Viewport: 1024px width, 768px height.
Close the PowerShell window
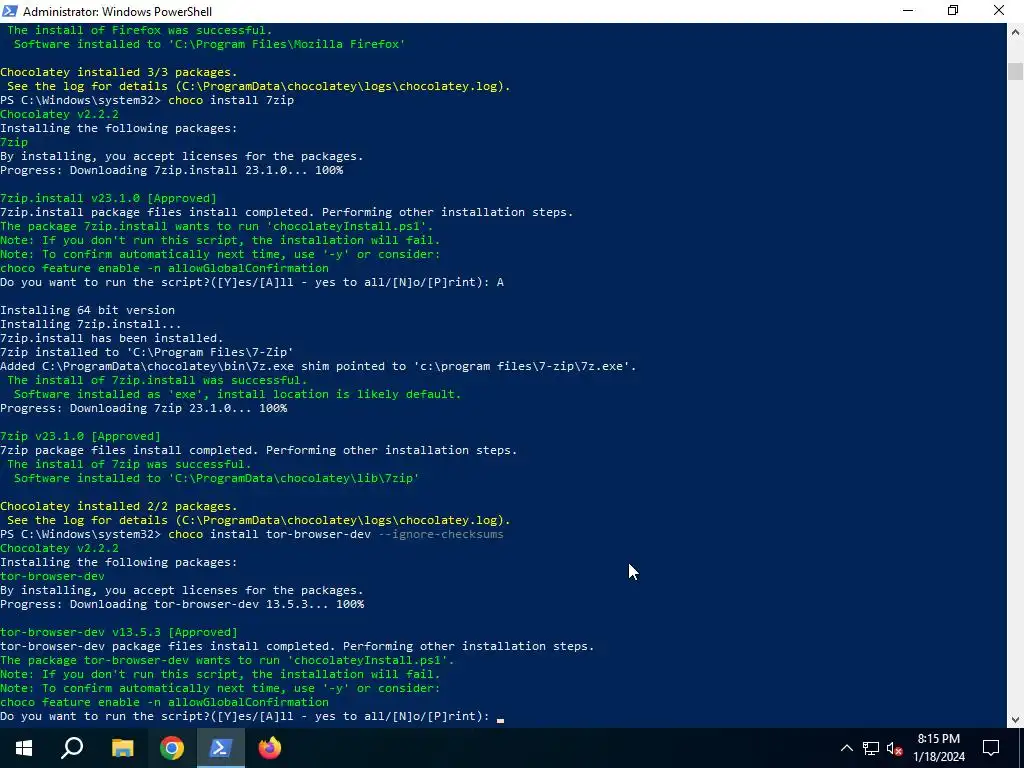click(x=999, y=10)
